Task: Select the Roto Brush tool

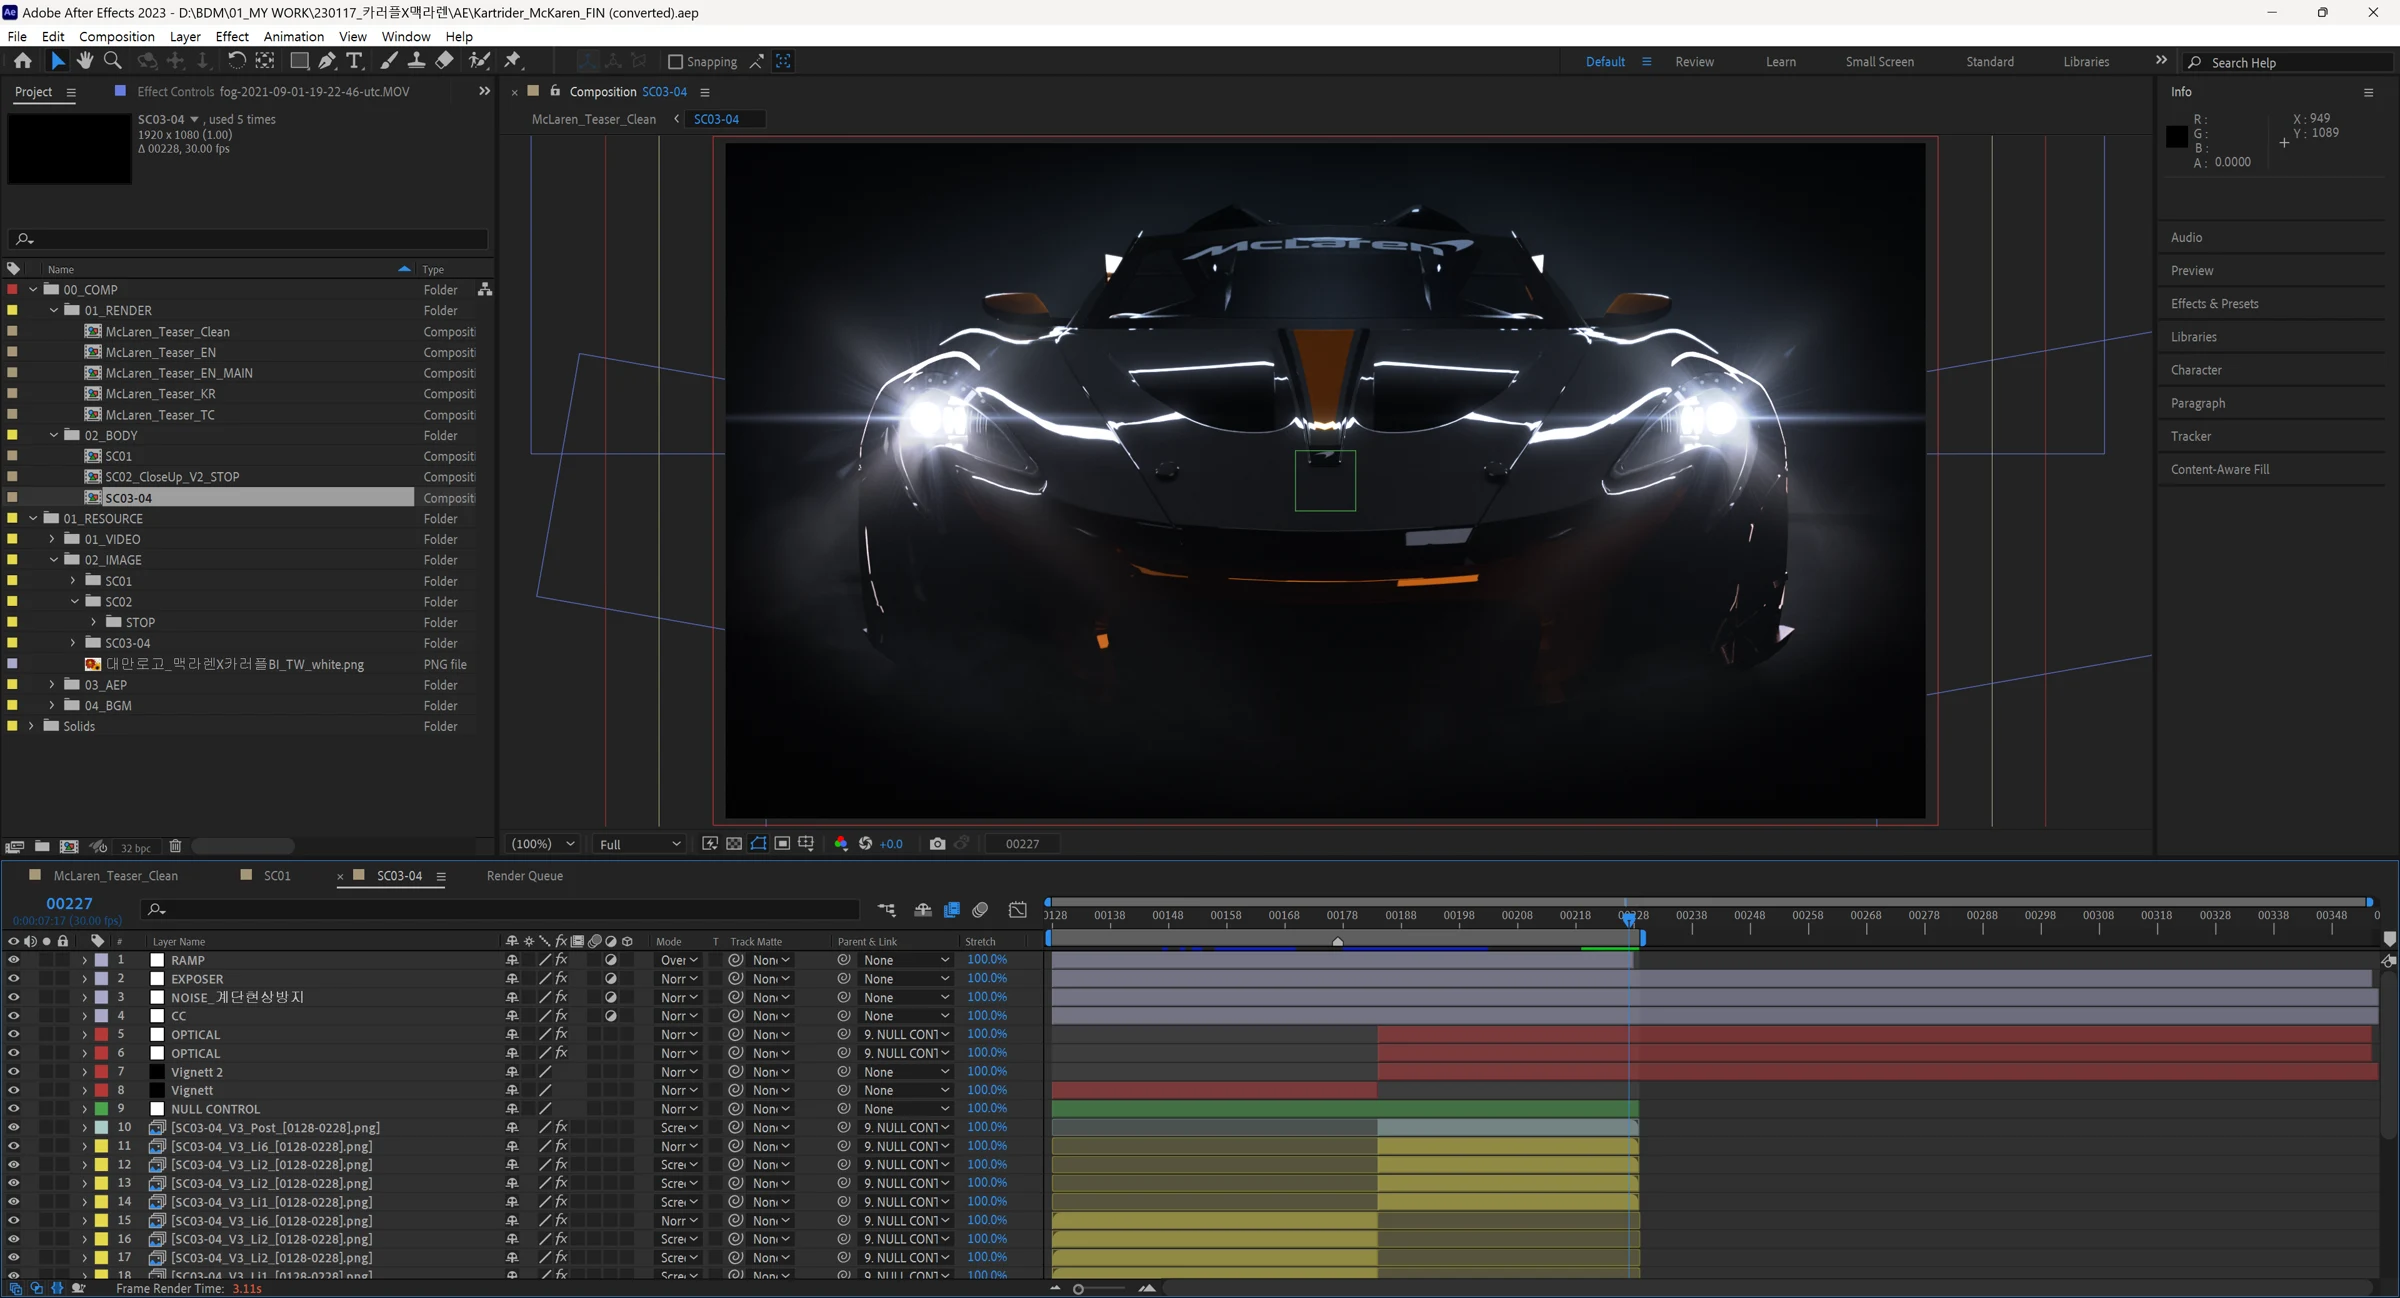Action: 480,61
